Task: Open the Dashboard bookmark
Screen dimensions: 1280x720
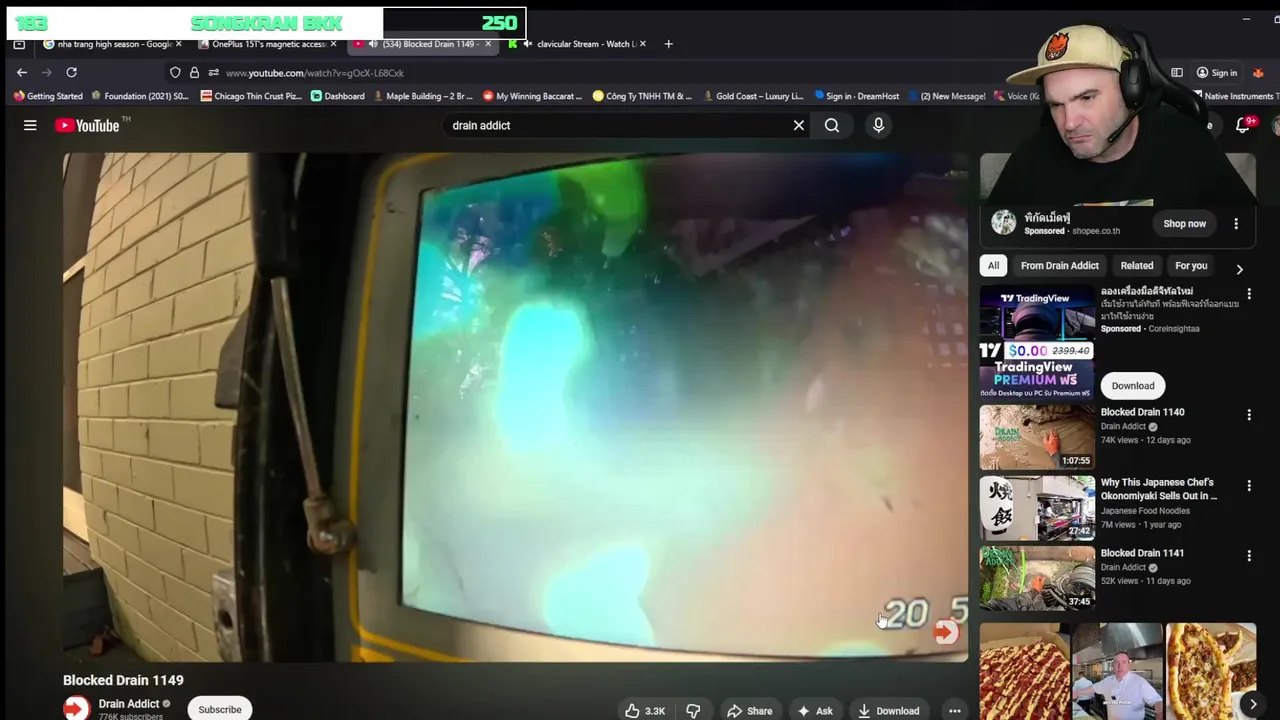Action: tap(337, 96)
